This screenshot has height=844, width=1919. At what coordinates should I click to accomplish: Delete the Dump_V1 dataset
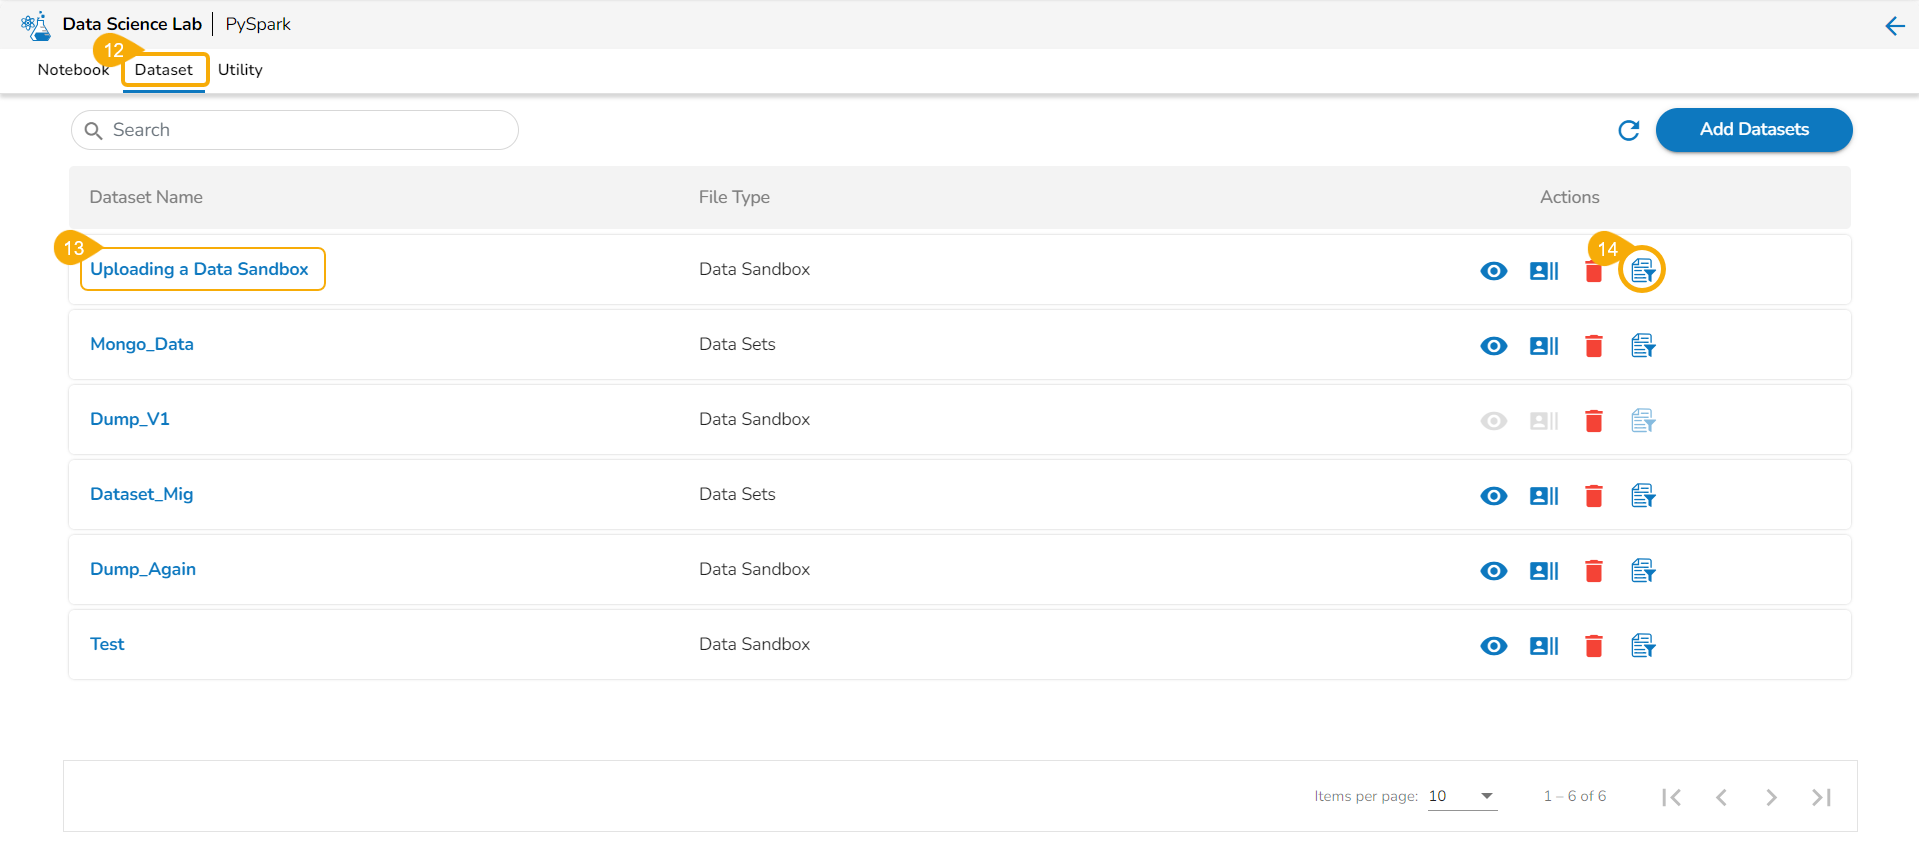tap(1593, 421)
